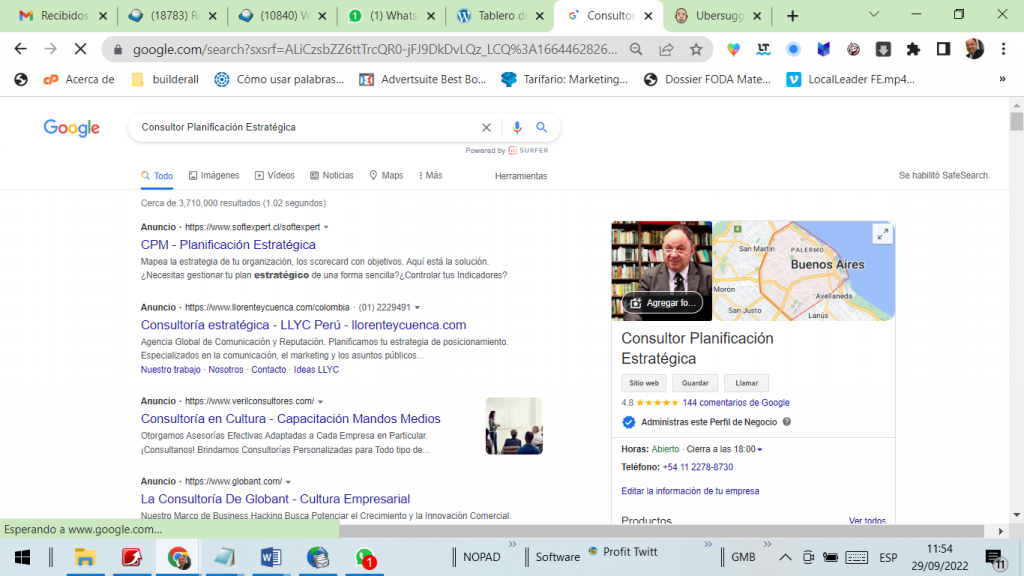Click Editar la información de tu empresa
Viewport: 1024px width, 576px height.
pyautogui.click(x=690, y=491)
